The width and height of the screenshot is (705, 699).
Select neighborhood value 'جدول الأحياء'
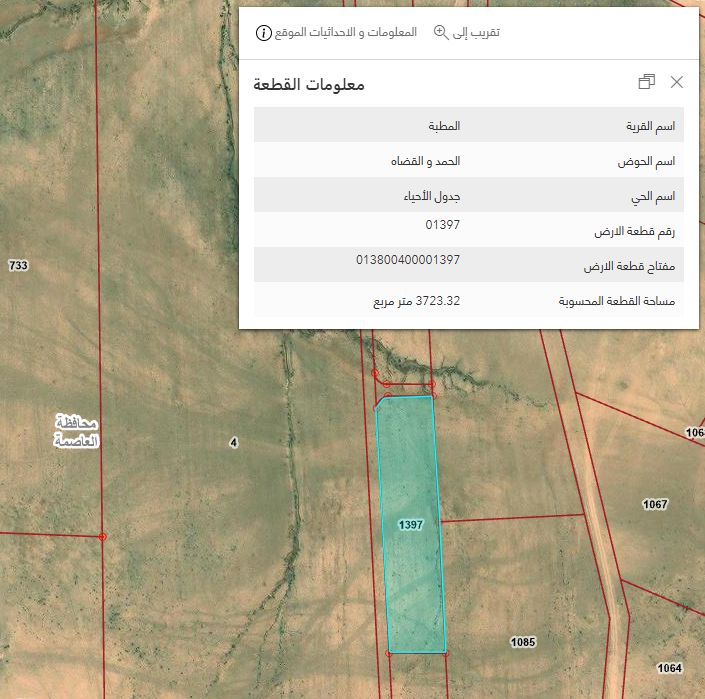432,196
